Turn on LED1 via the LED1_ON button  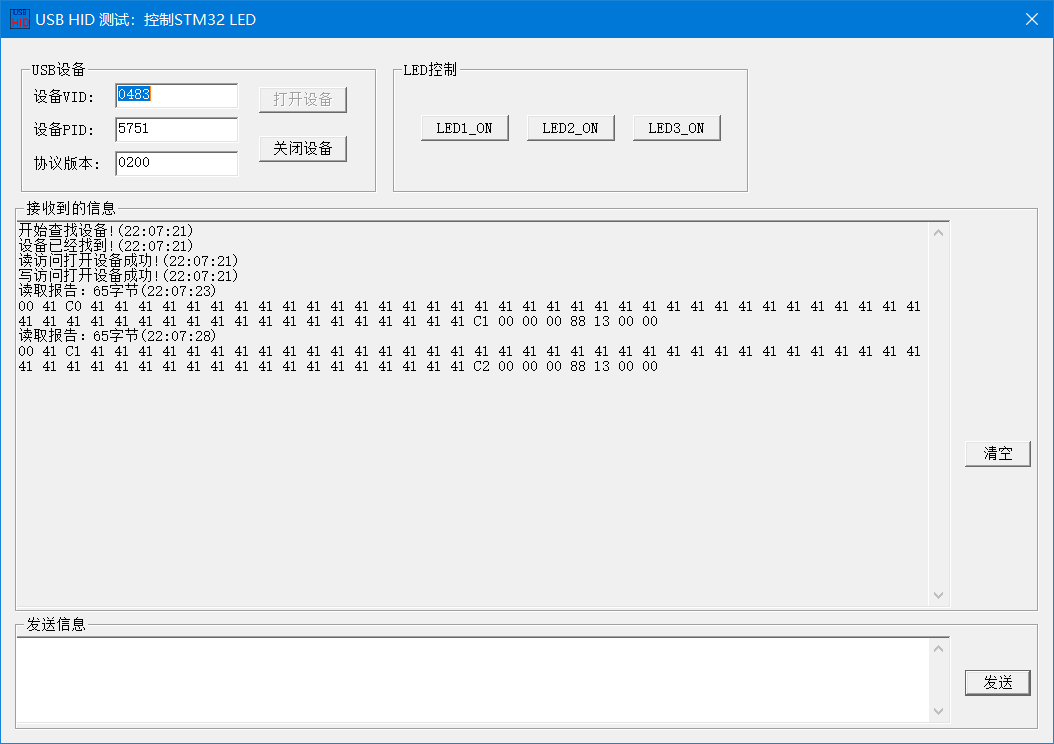[464, 127]
